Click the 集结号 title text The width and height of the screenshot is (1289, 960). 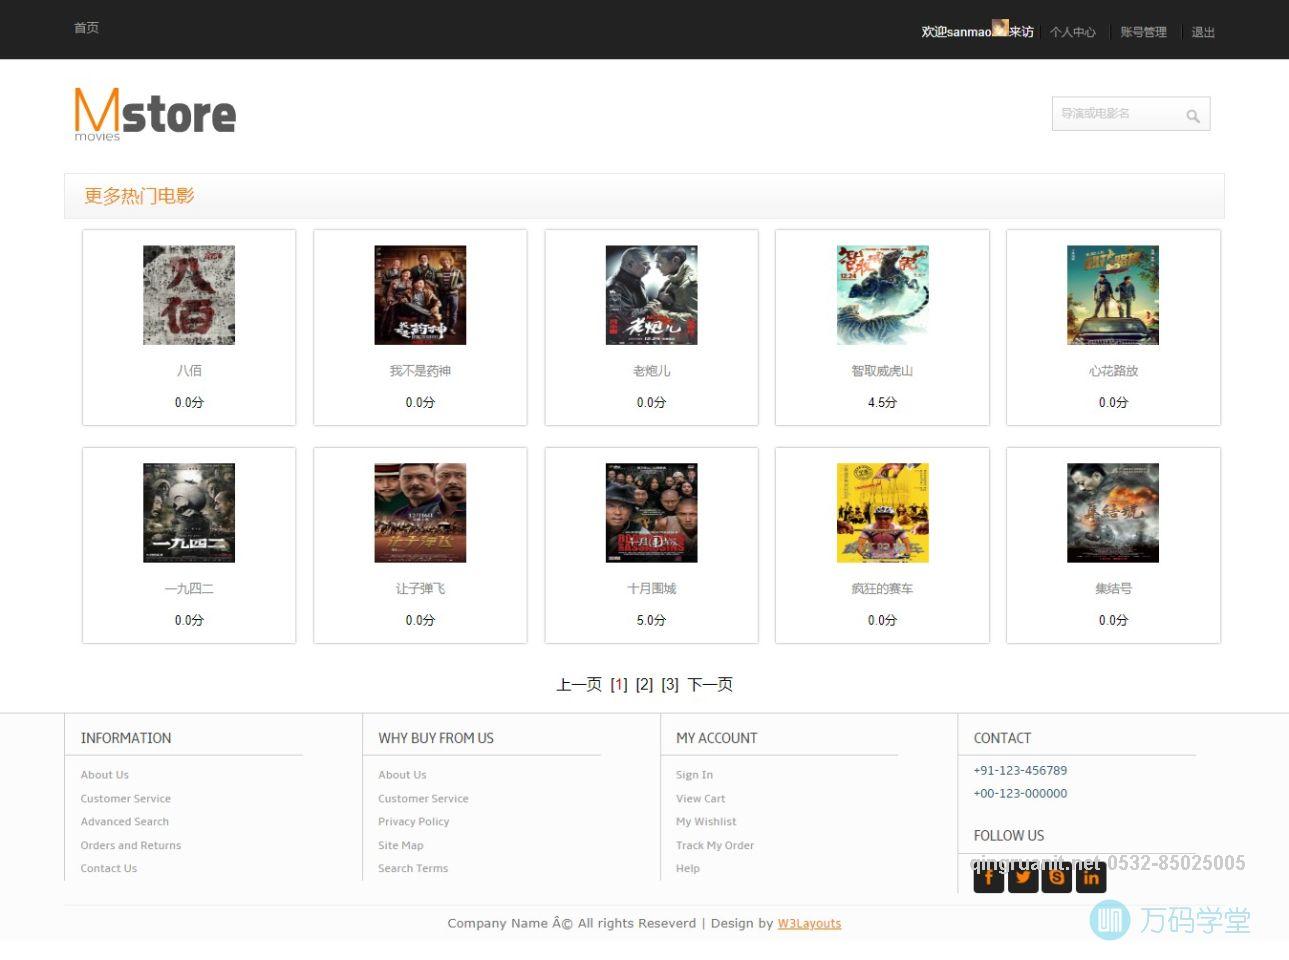(1113, 589)
